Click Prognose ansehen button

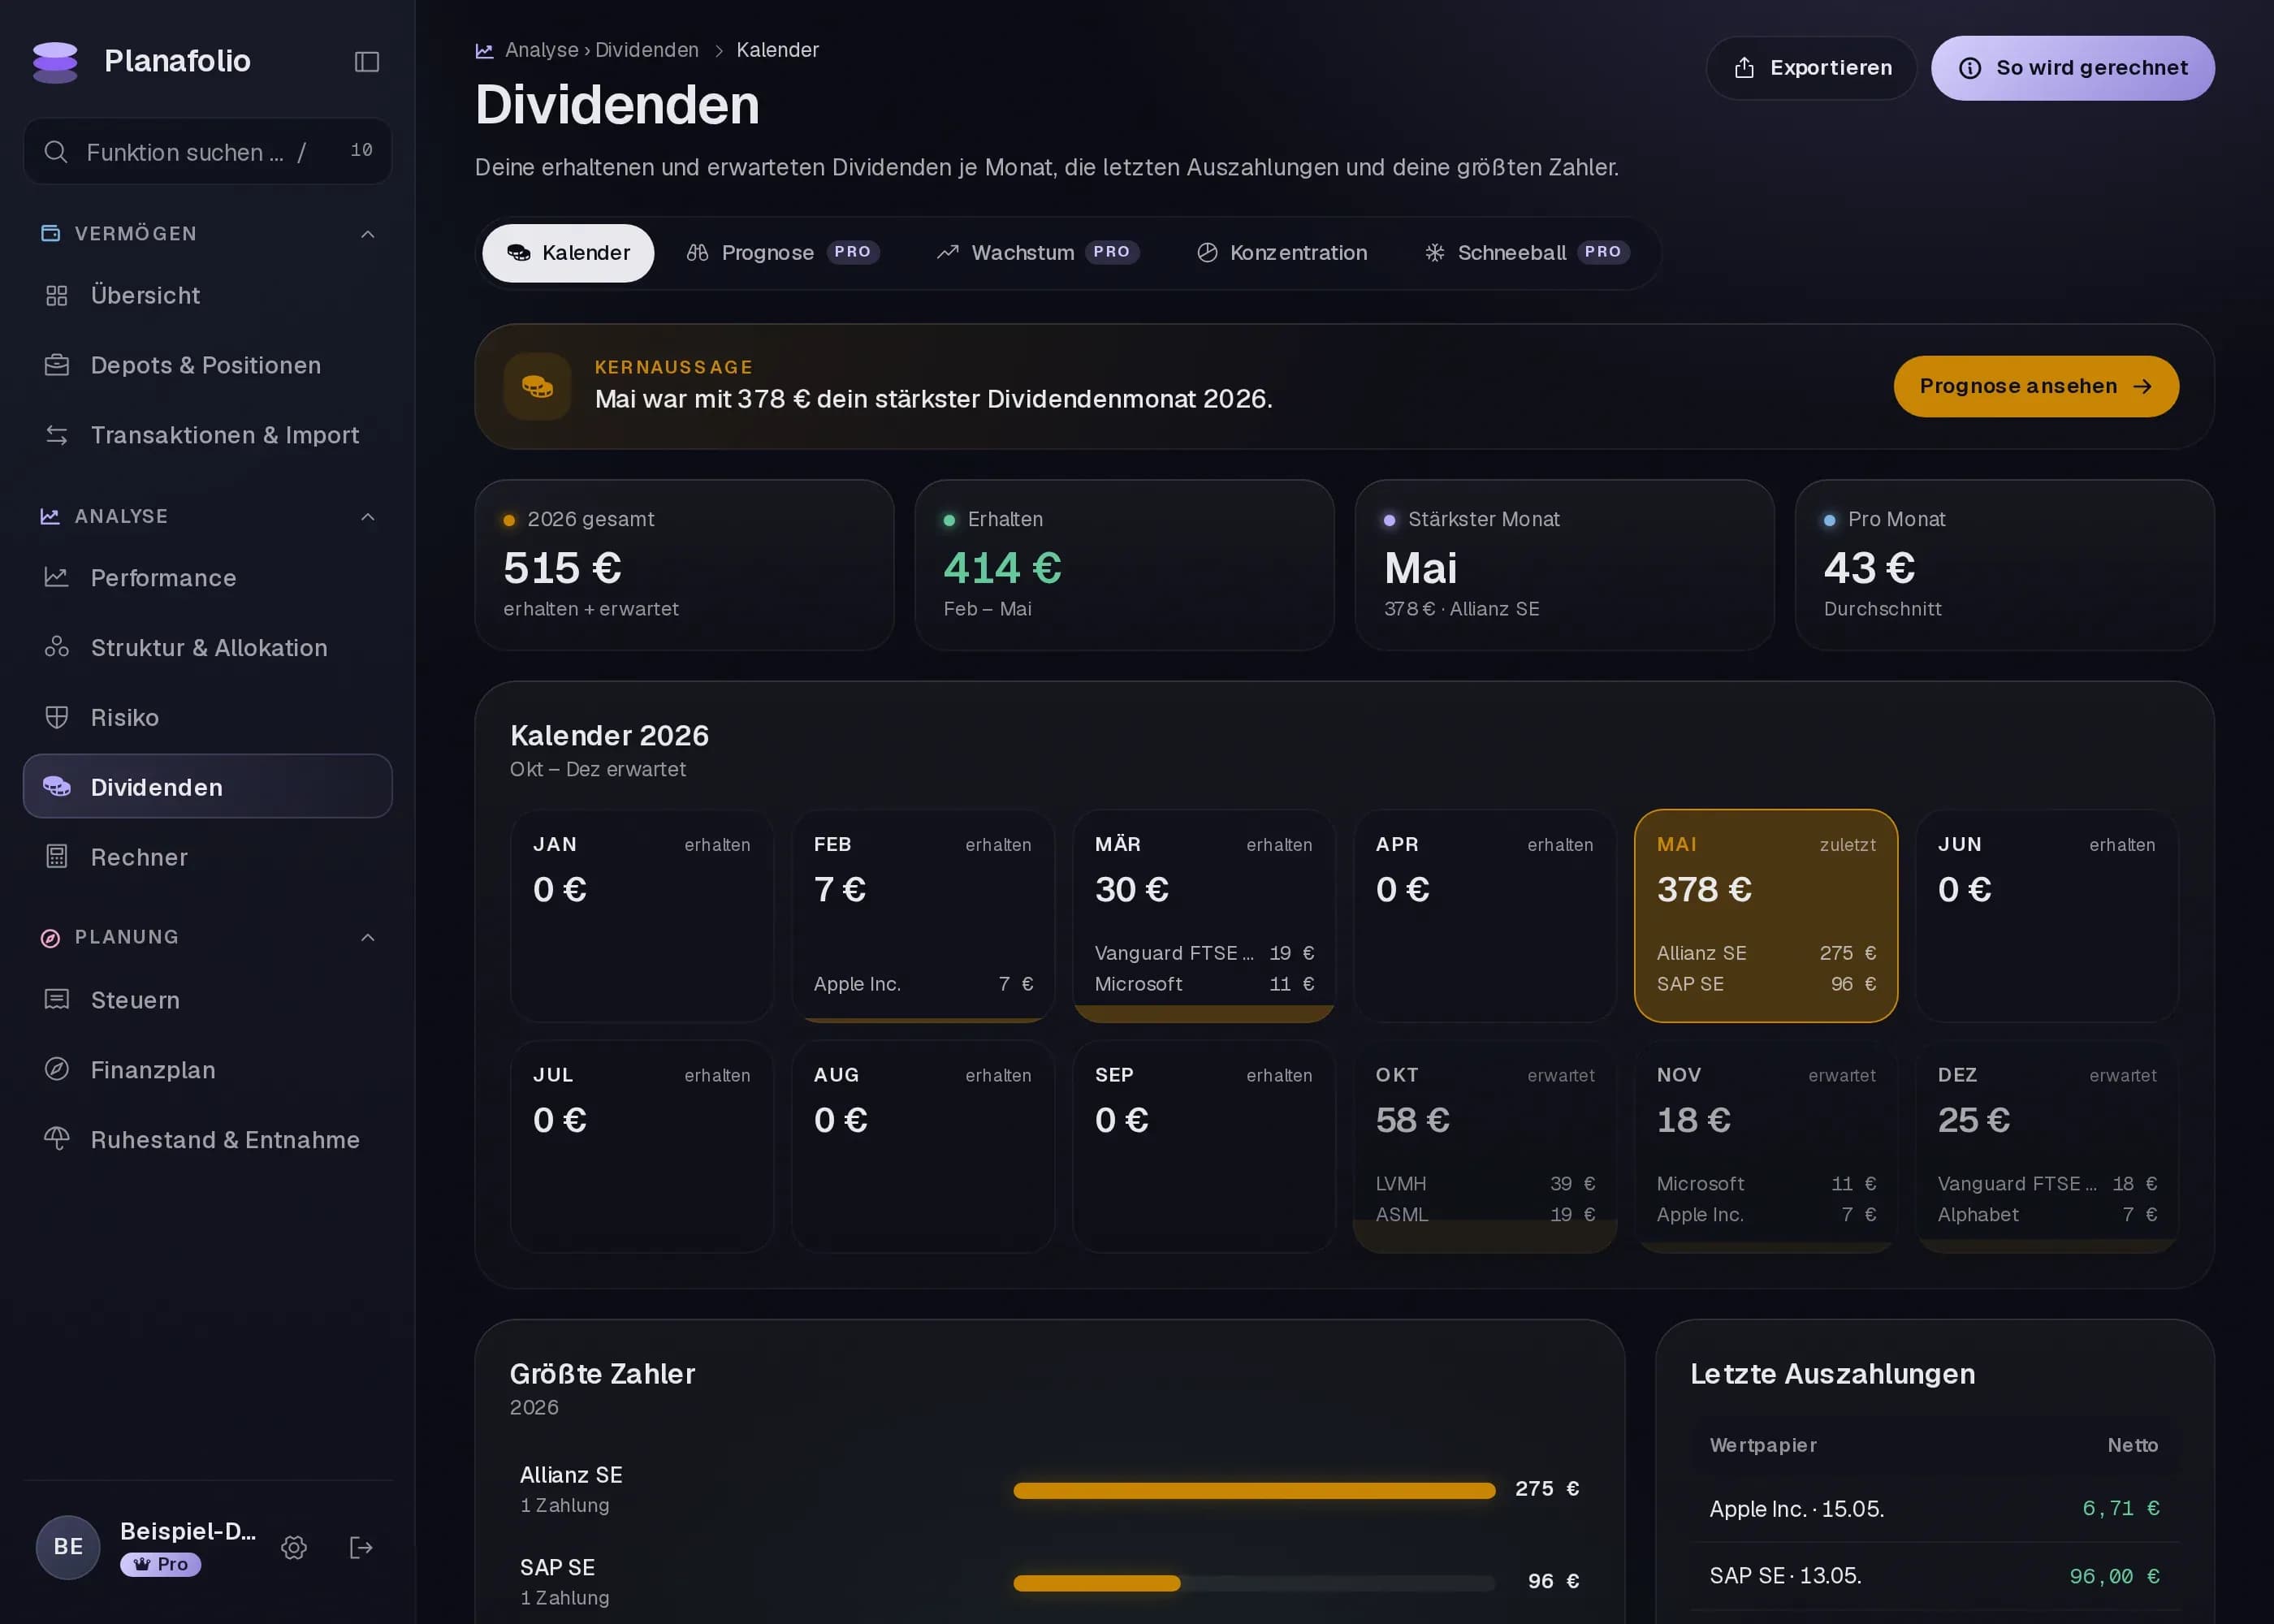point(2036,387)
